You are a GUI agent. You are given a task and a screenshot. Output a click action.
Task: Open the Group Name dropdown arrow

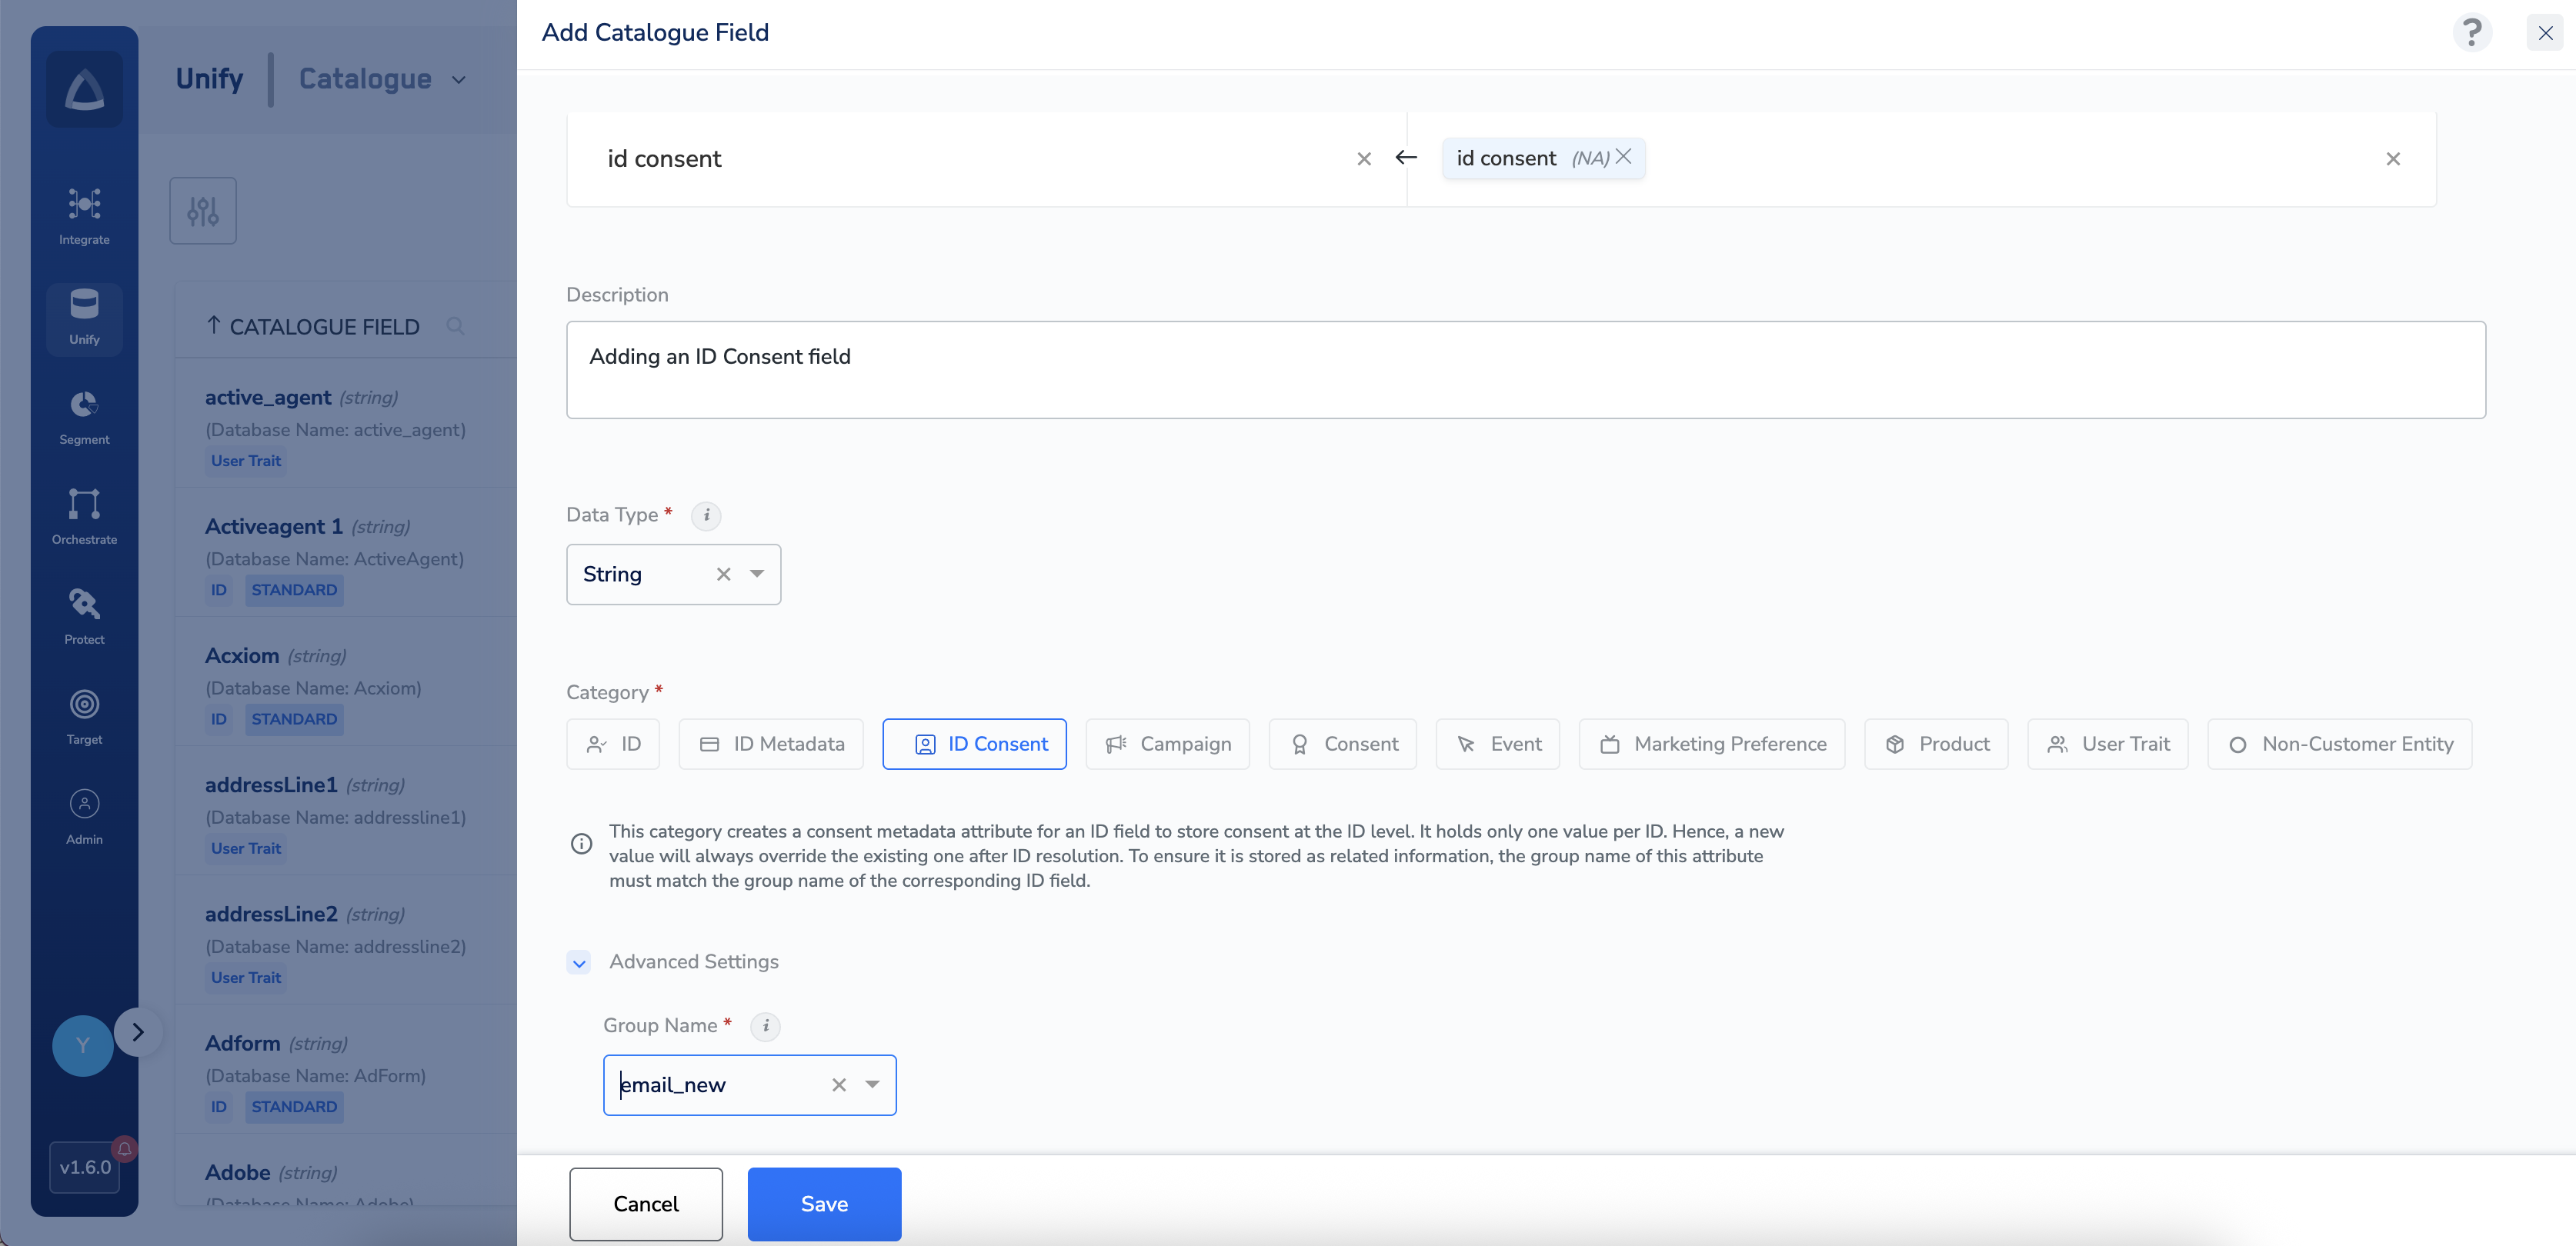(x=872, y=1084)
